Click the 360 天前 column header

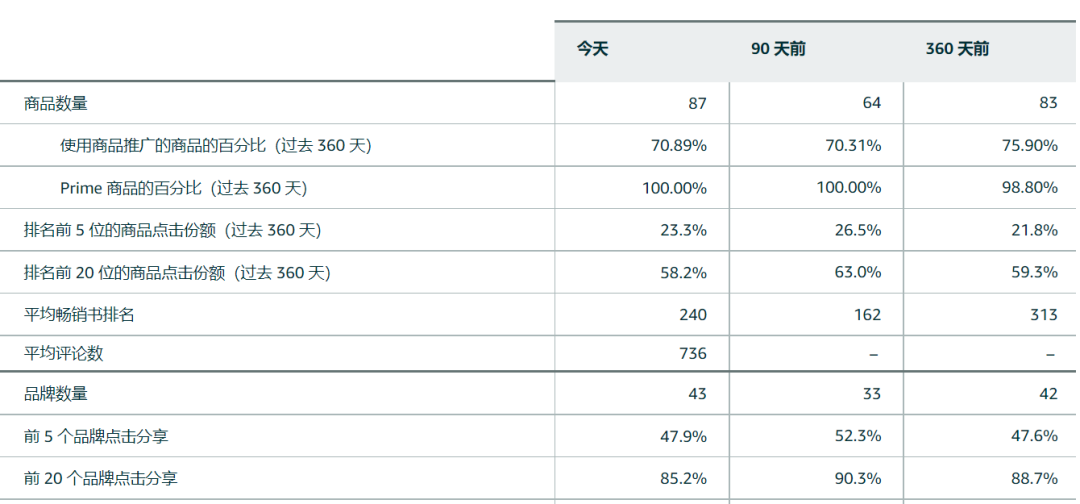tap(957, 49)
